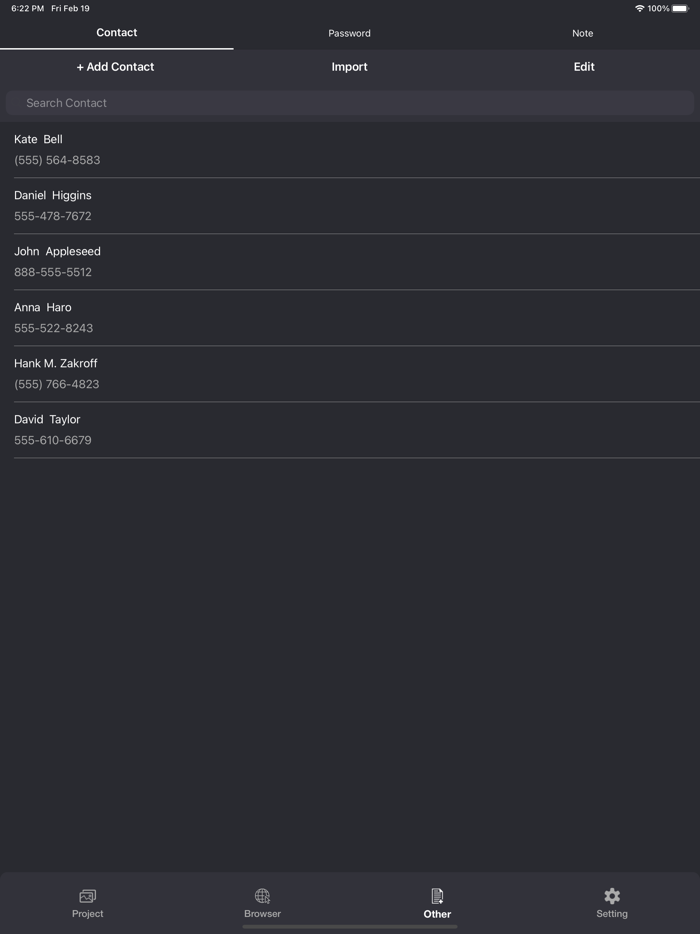
Task: Switch to the Note tab
Action: [582, 33]
